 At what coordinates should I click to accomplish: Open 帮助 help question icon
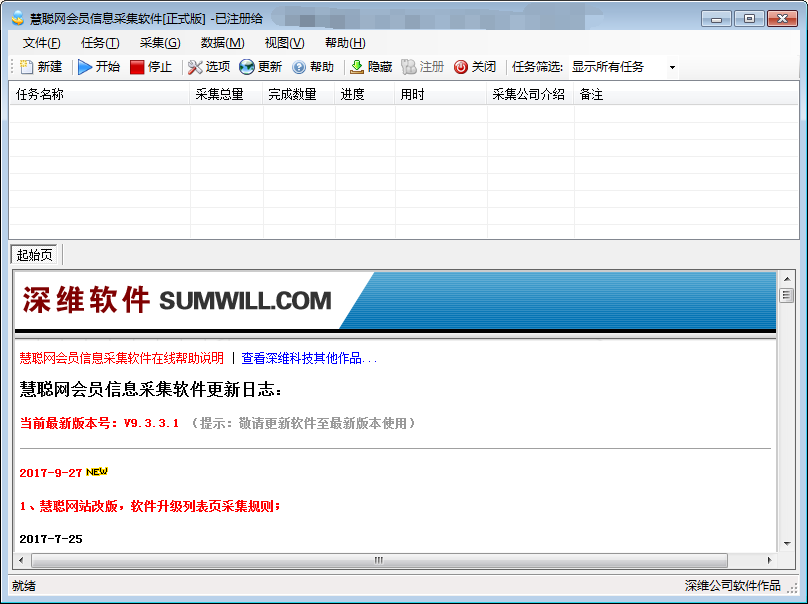(x=299, y=67)
